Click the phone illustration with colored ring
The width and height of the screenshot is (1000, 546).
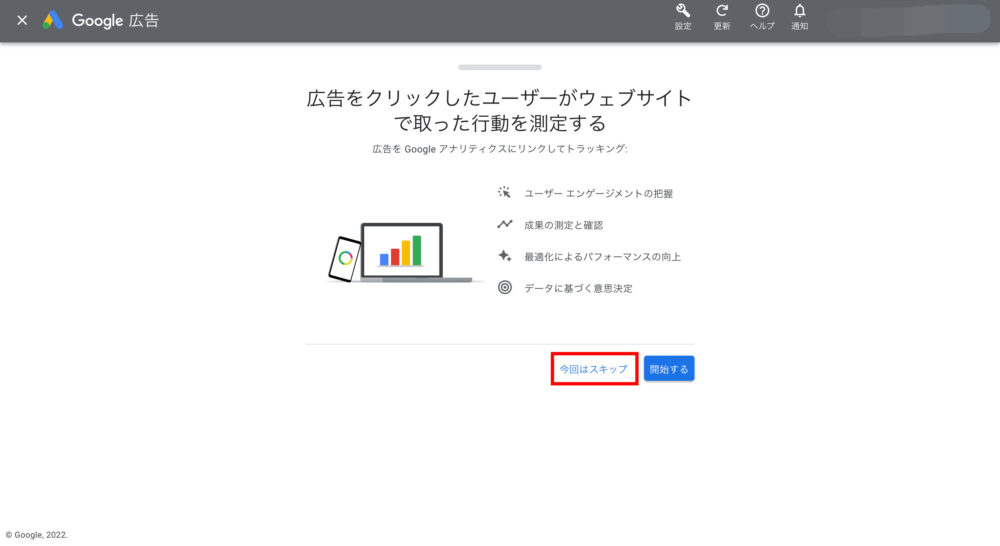tap(345, 259)
